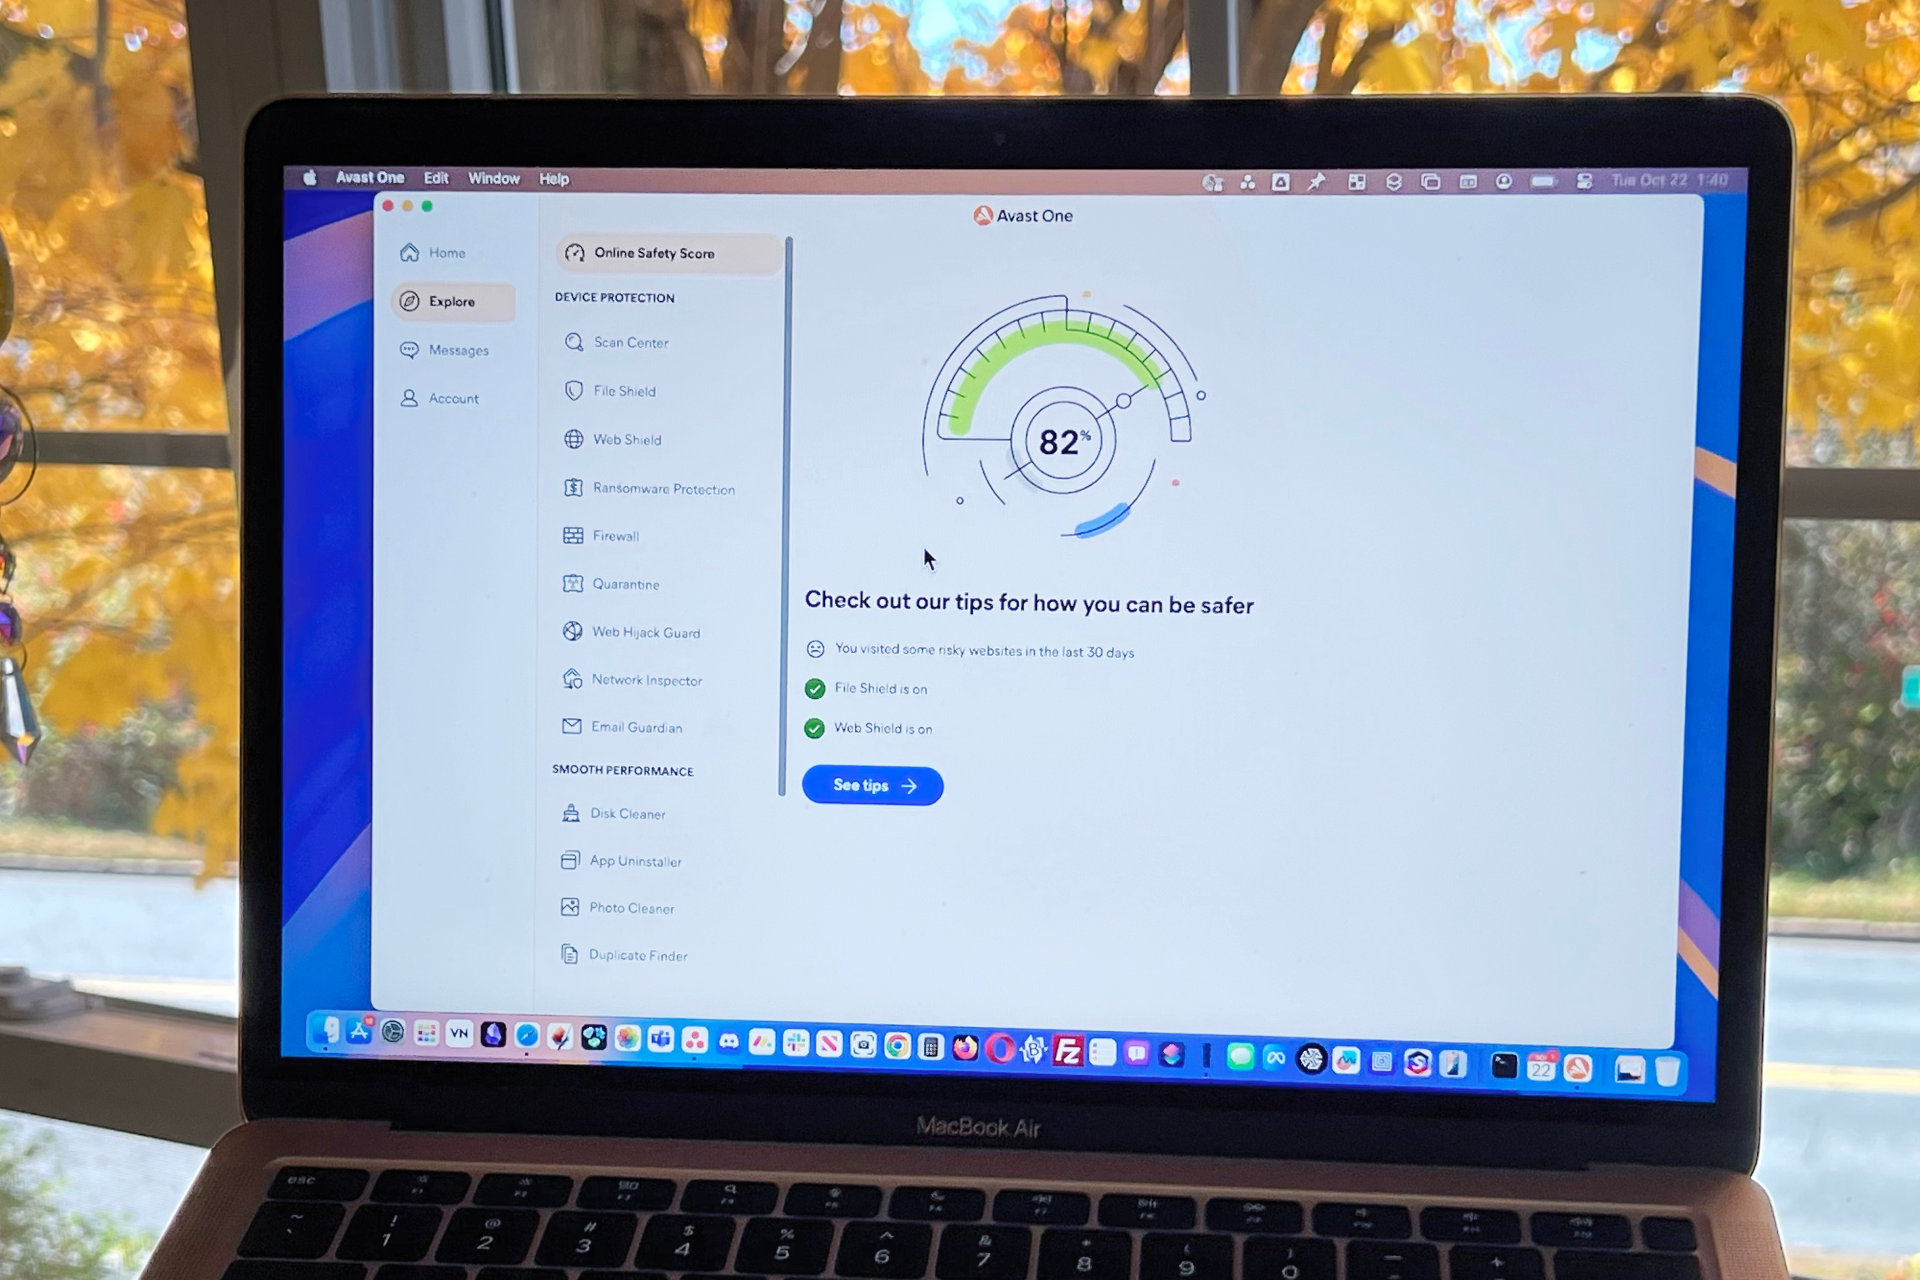Select Online Safety Score tab
This screenshot has width=1920, height=1280.
(x=659, y=251)
